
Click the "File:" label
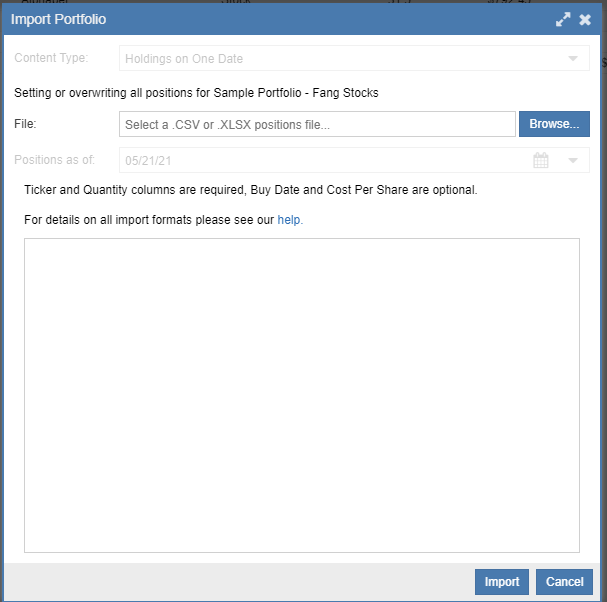[25, 124]
